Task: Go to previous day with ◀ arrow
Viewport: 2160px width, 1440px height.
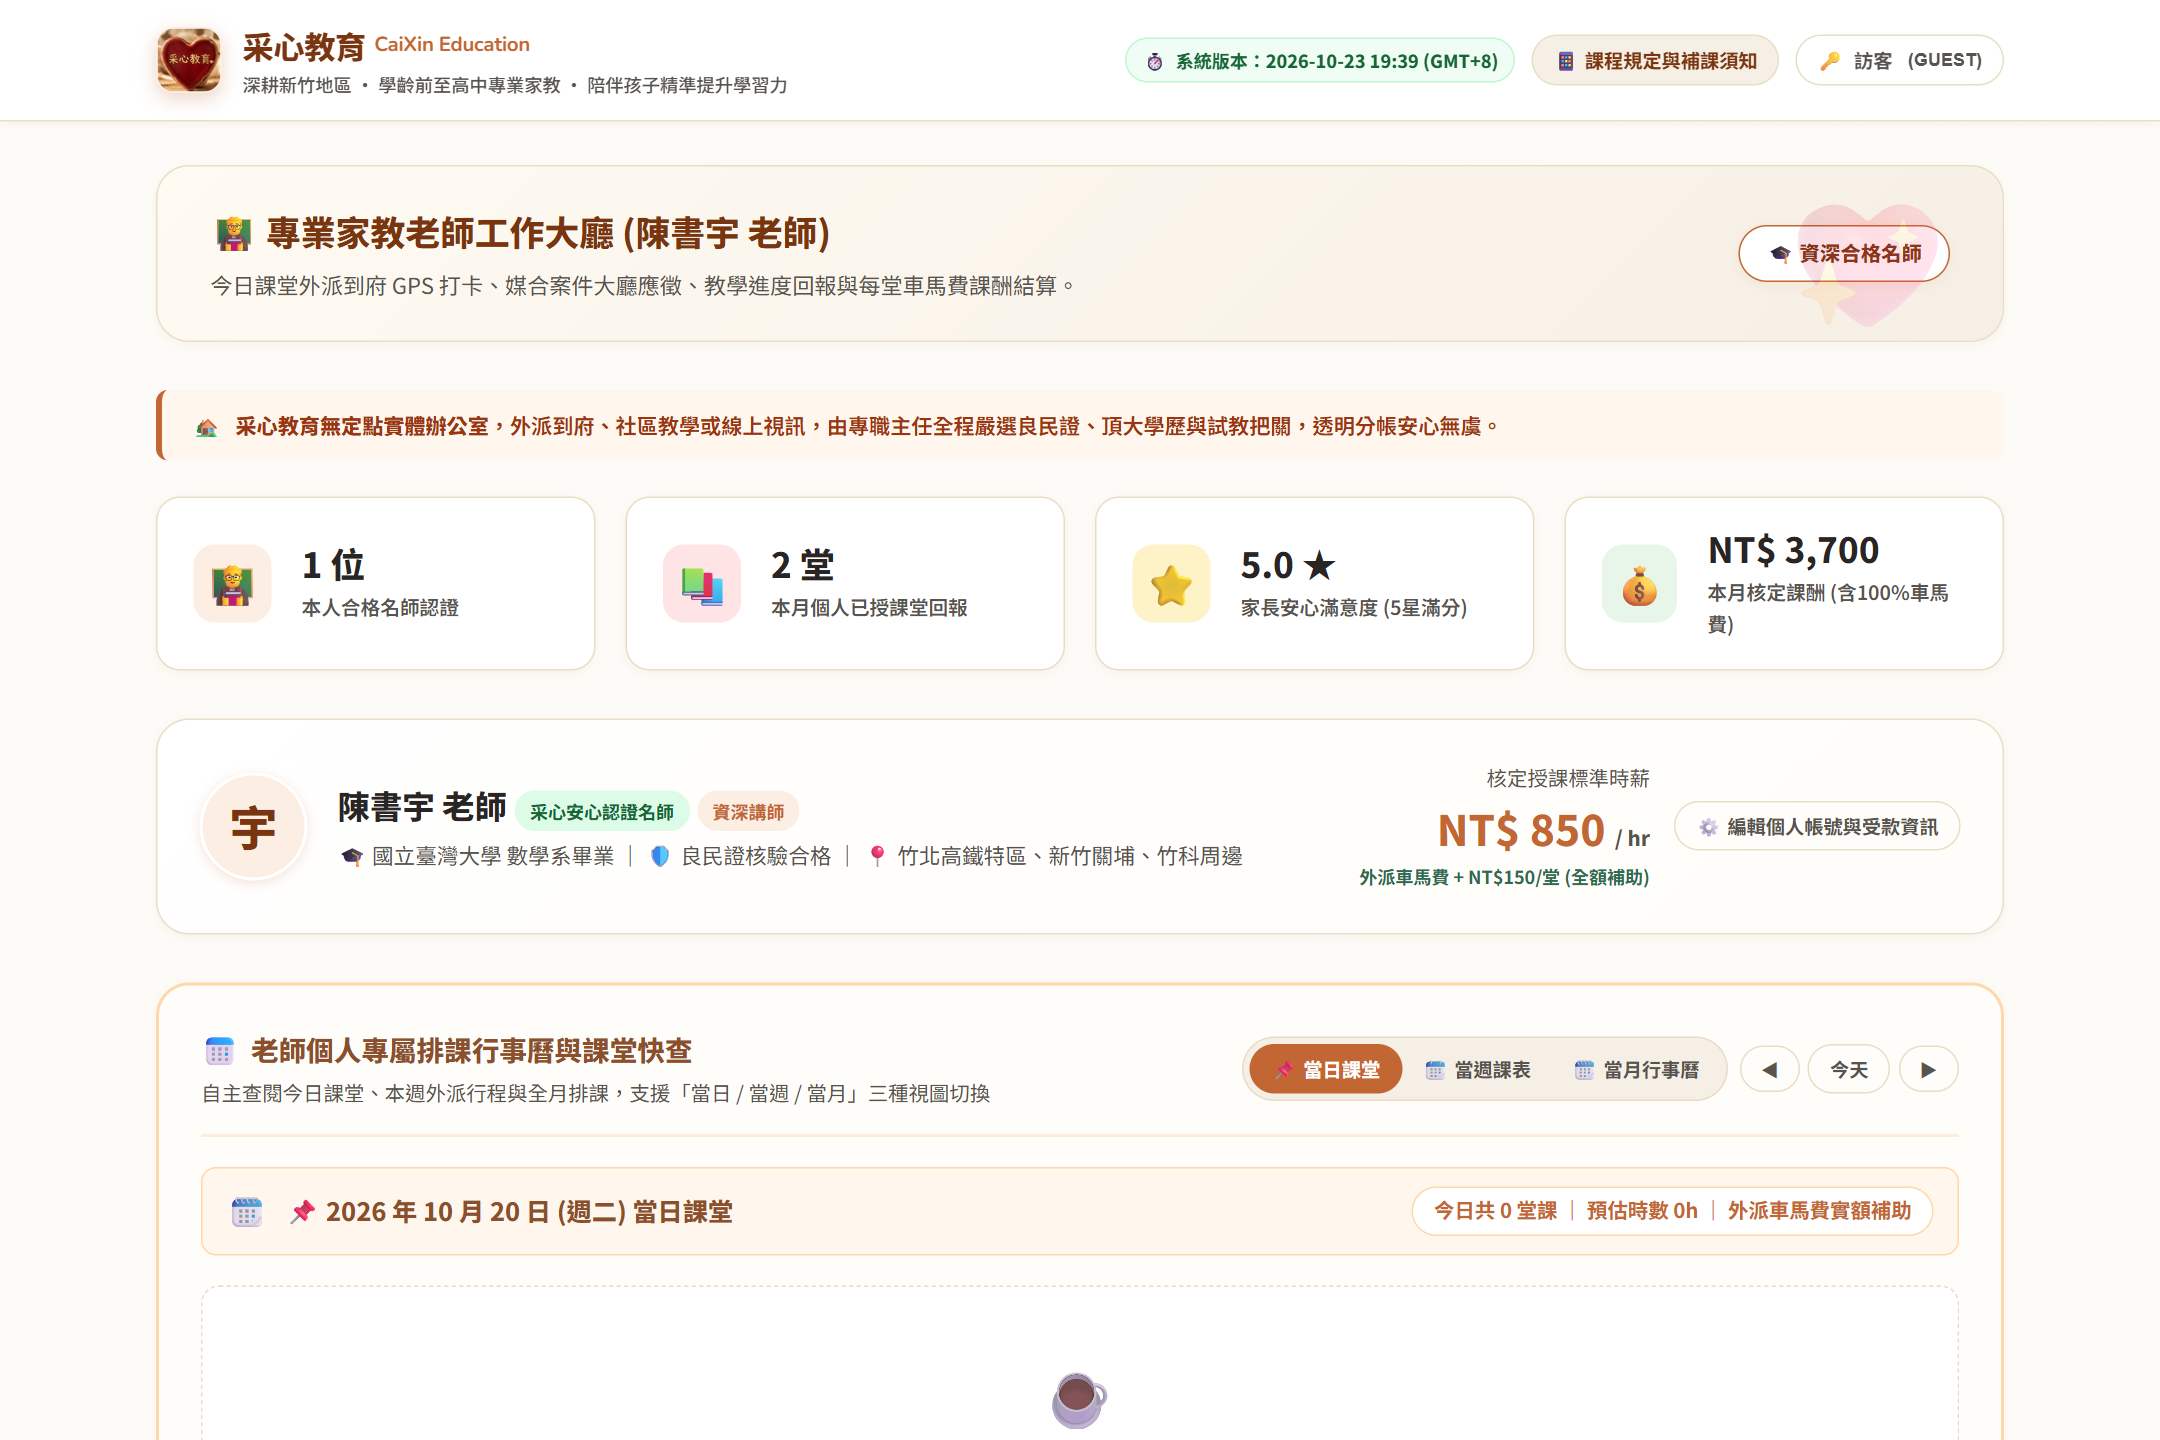Action: tap(1769, 1069)
